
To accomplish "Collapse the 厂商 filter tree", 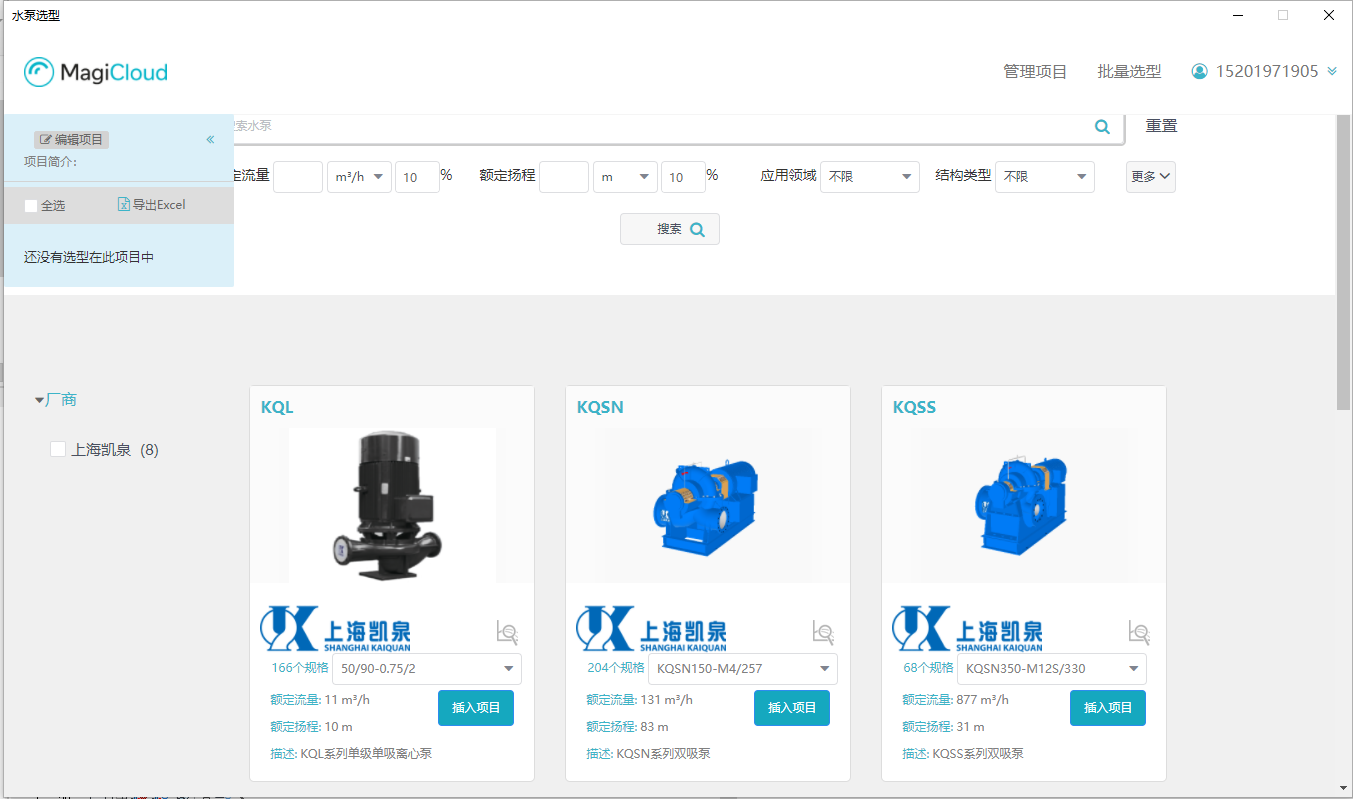I will [40, 400].
